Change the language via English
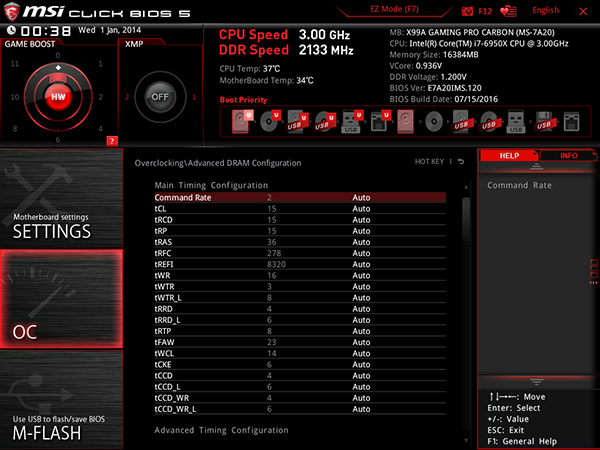 coord(545,10)
